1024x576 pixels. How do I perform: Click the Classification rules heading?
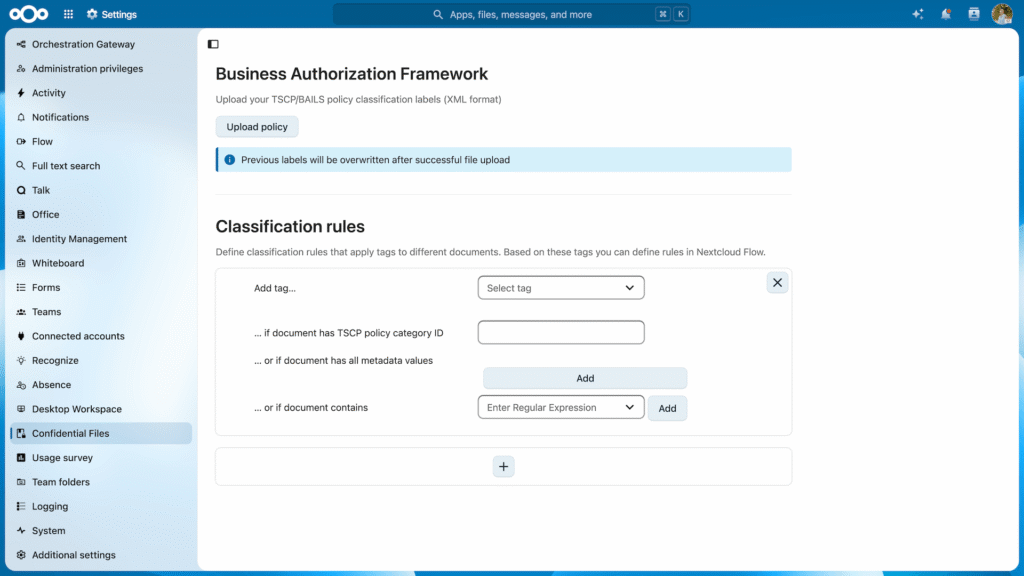tap(290, 227)
